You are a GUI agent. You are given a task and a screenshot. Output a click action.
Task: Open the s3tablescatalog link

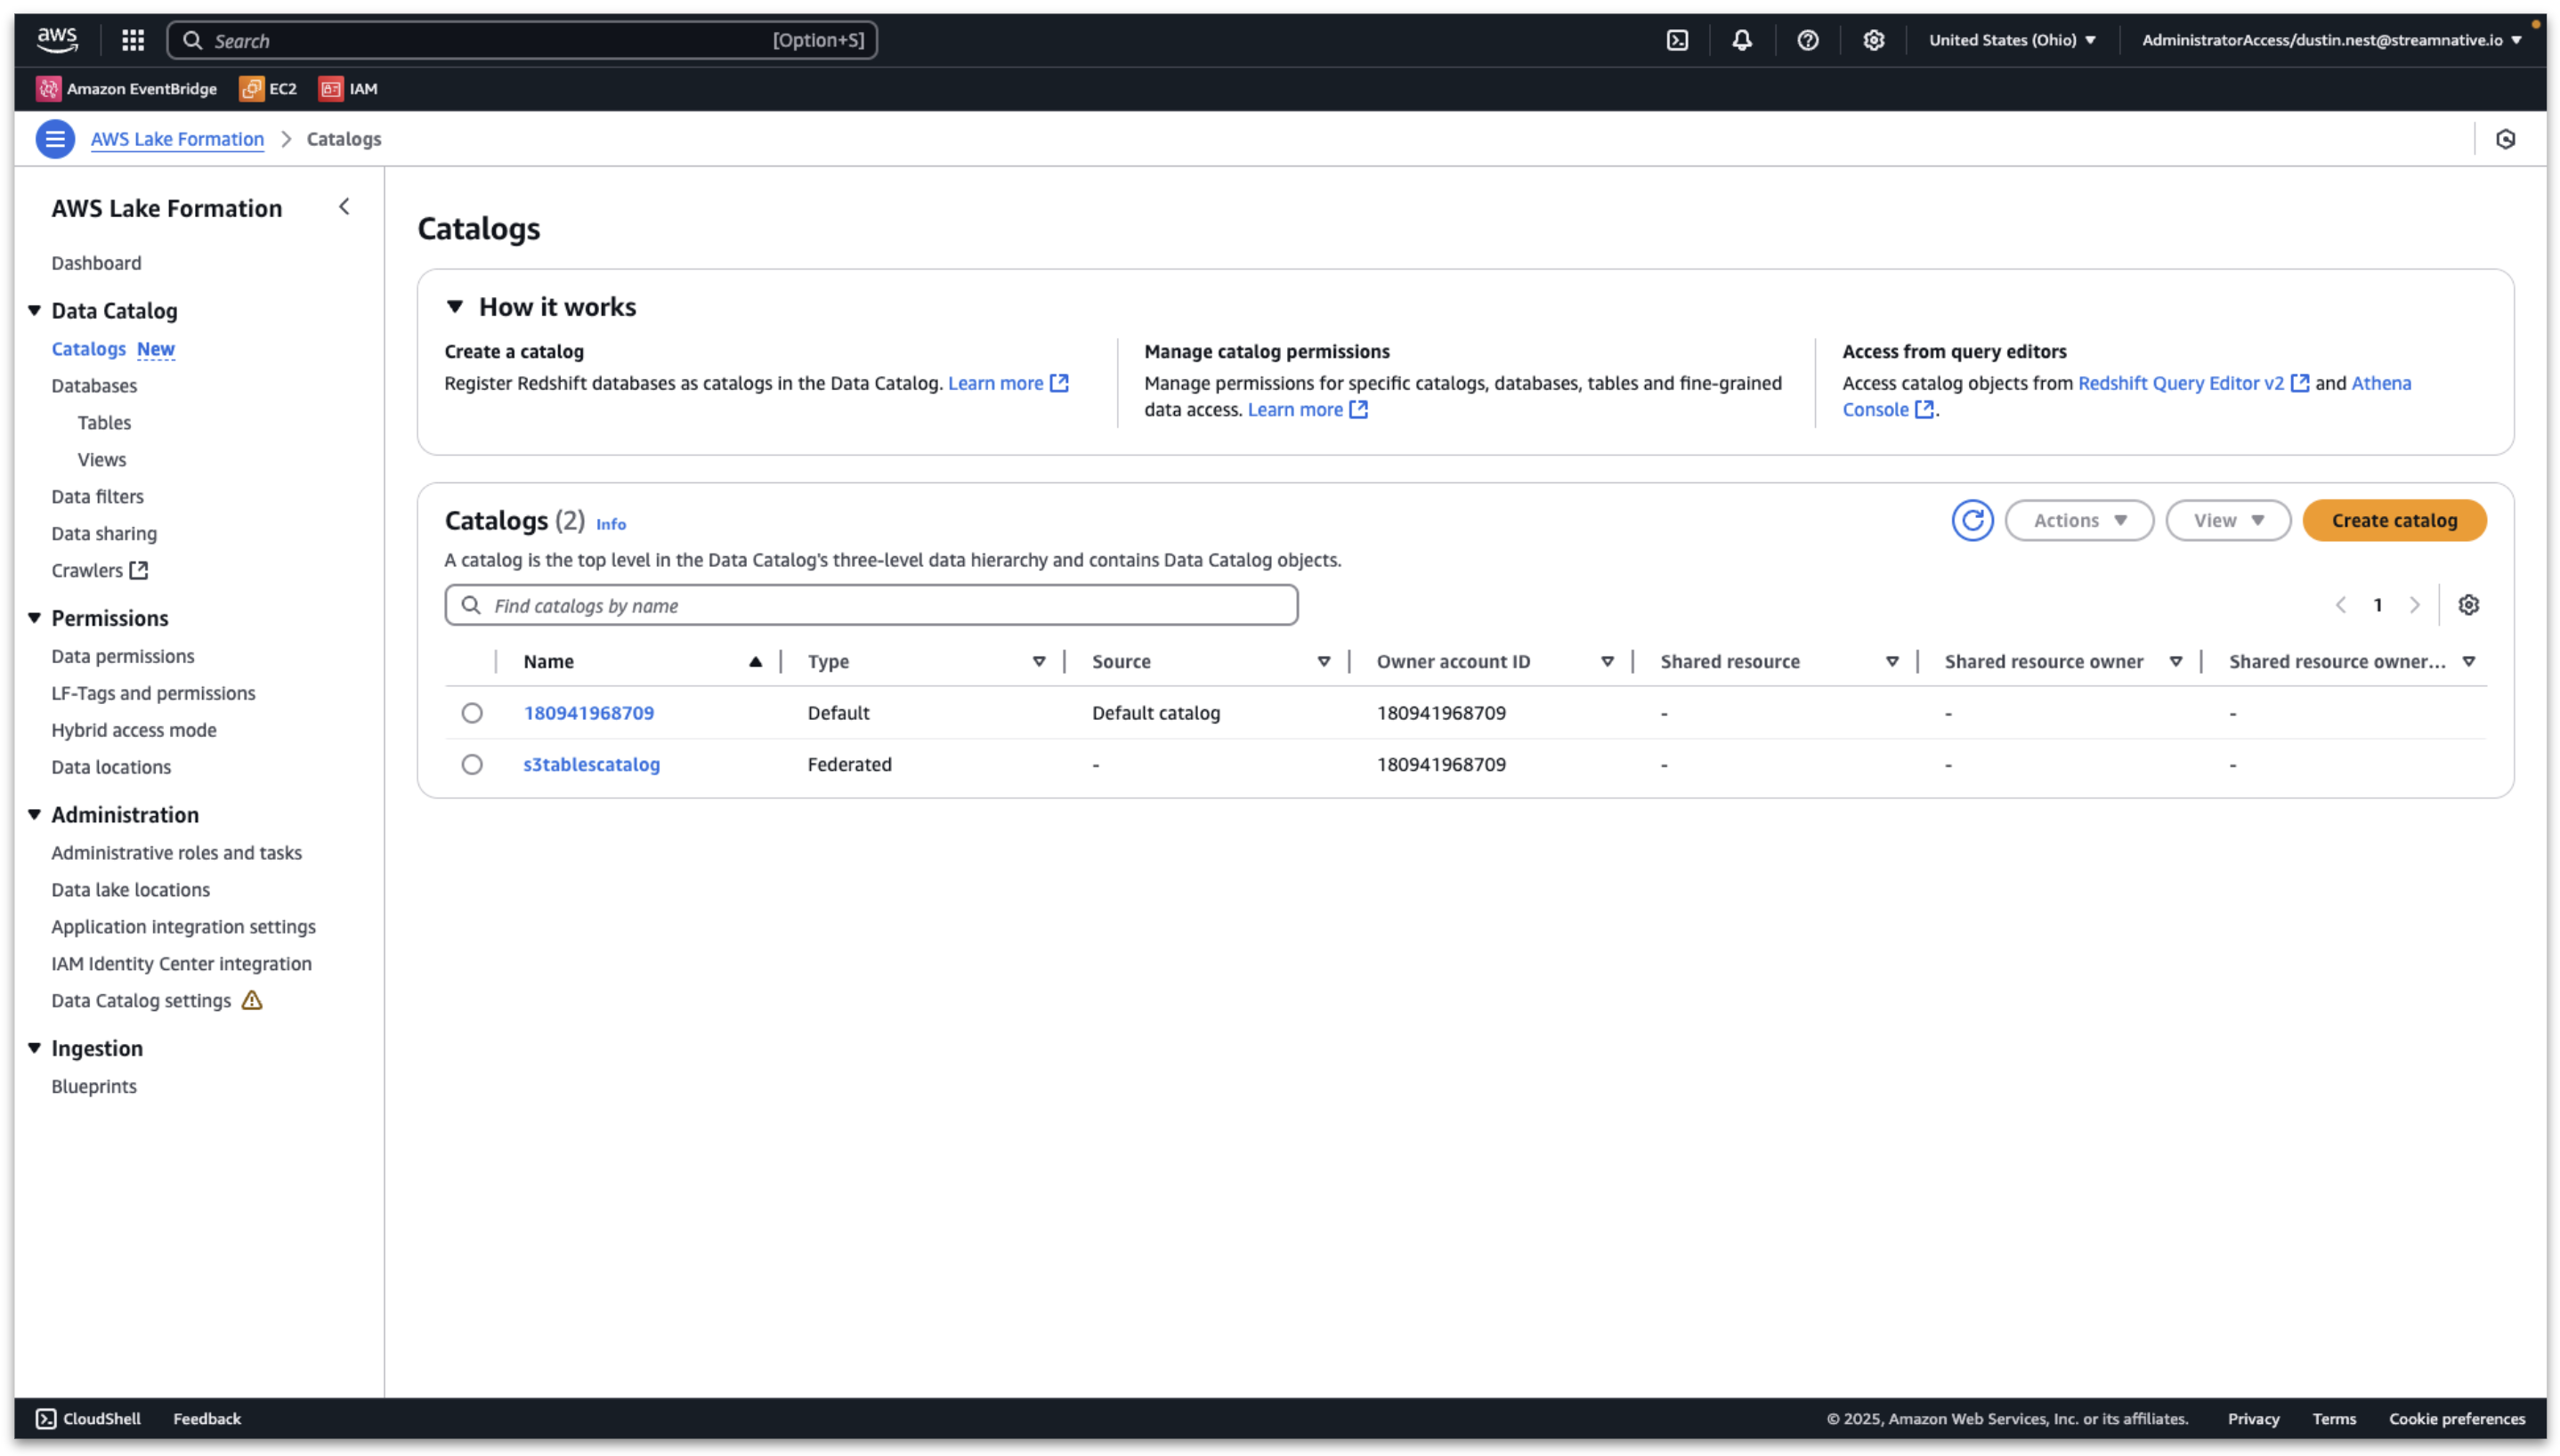click(x=591, y=764)
